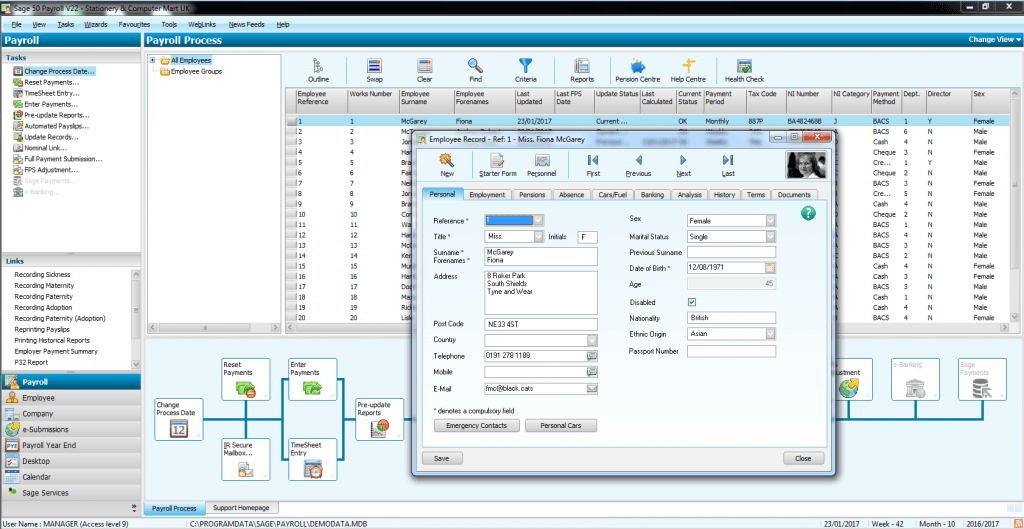Open the Wizards menu

(95, 24)
